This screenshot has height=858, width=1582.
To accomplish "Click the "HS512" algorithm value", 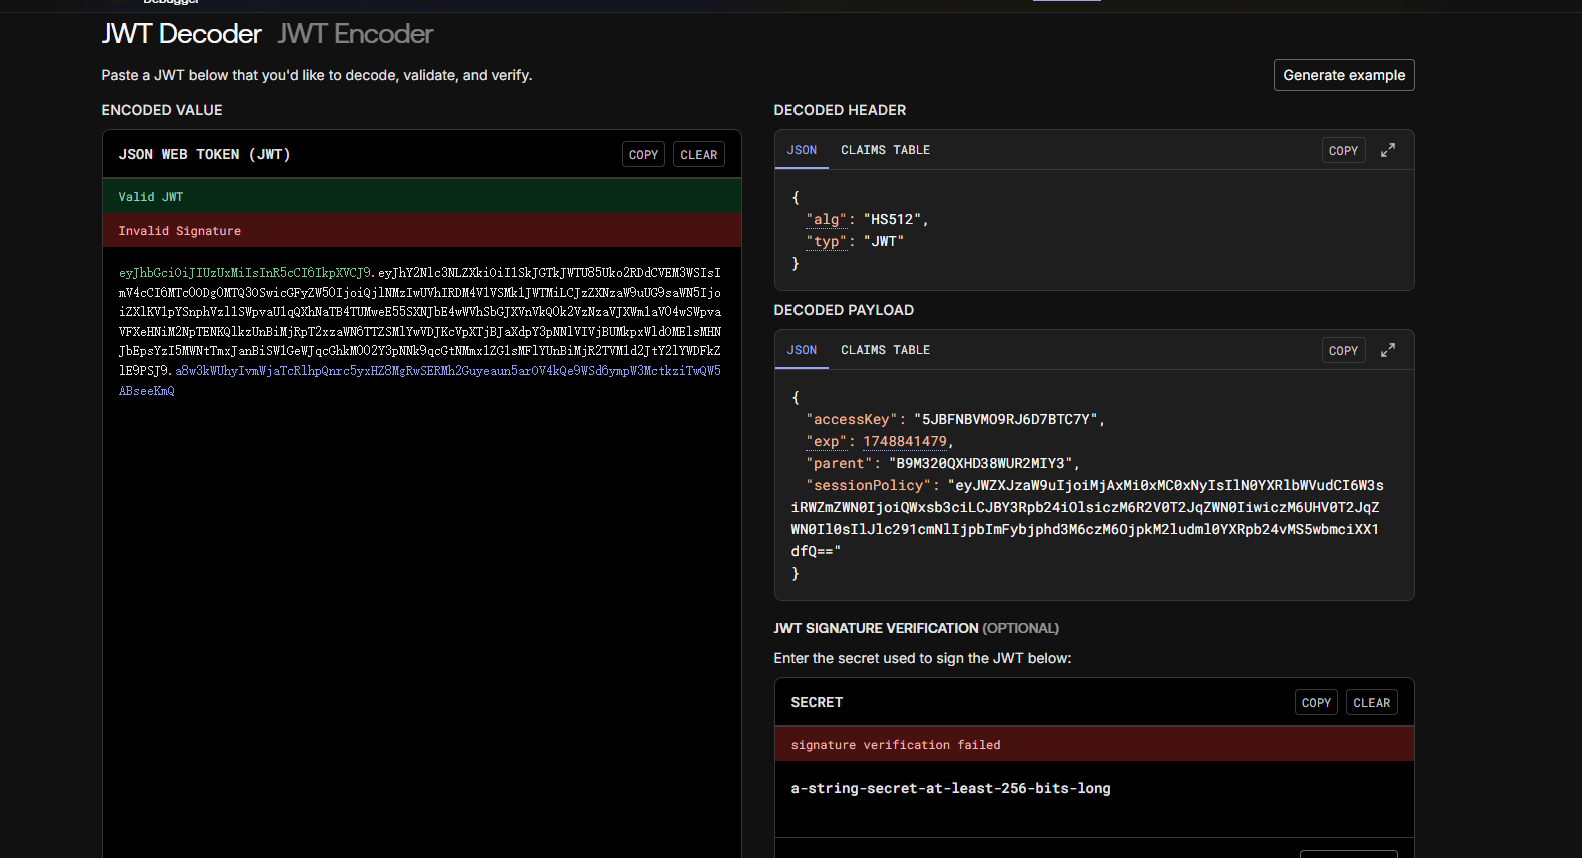I will click(892, 220).
